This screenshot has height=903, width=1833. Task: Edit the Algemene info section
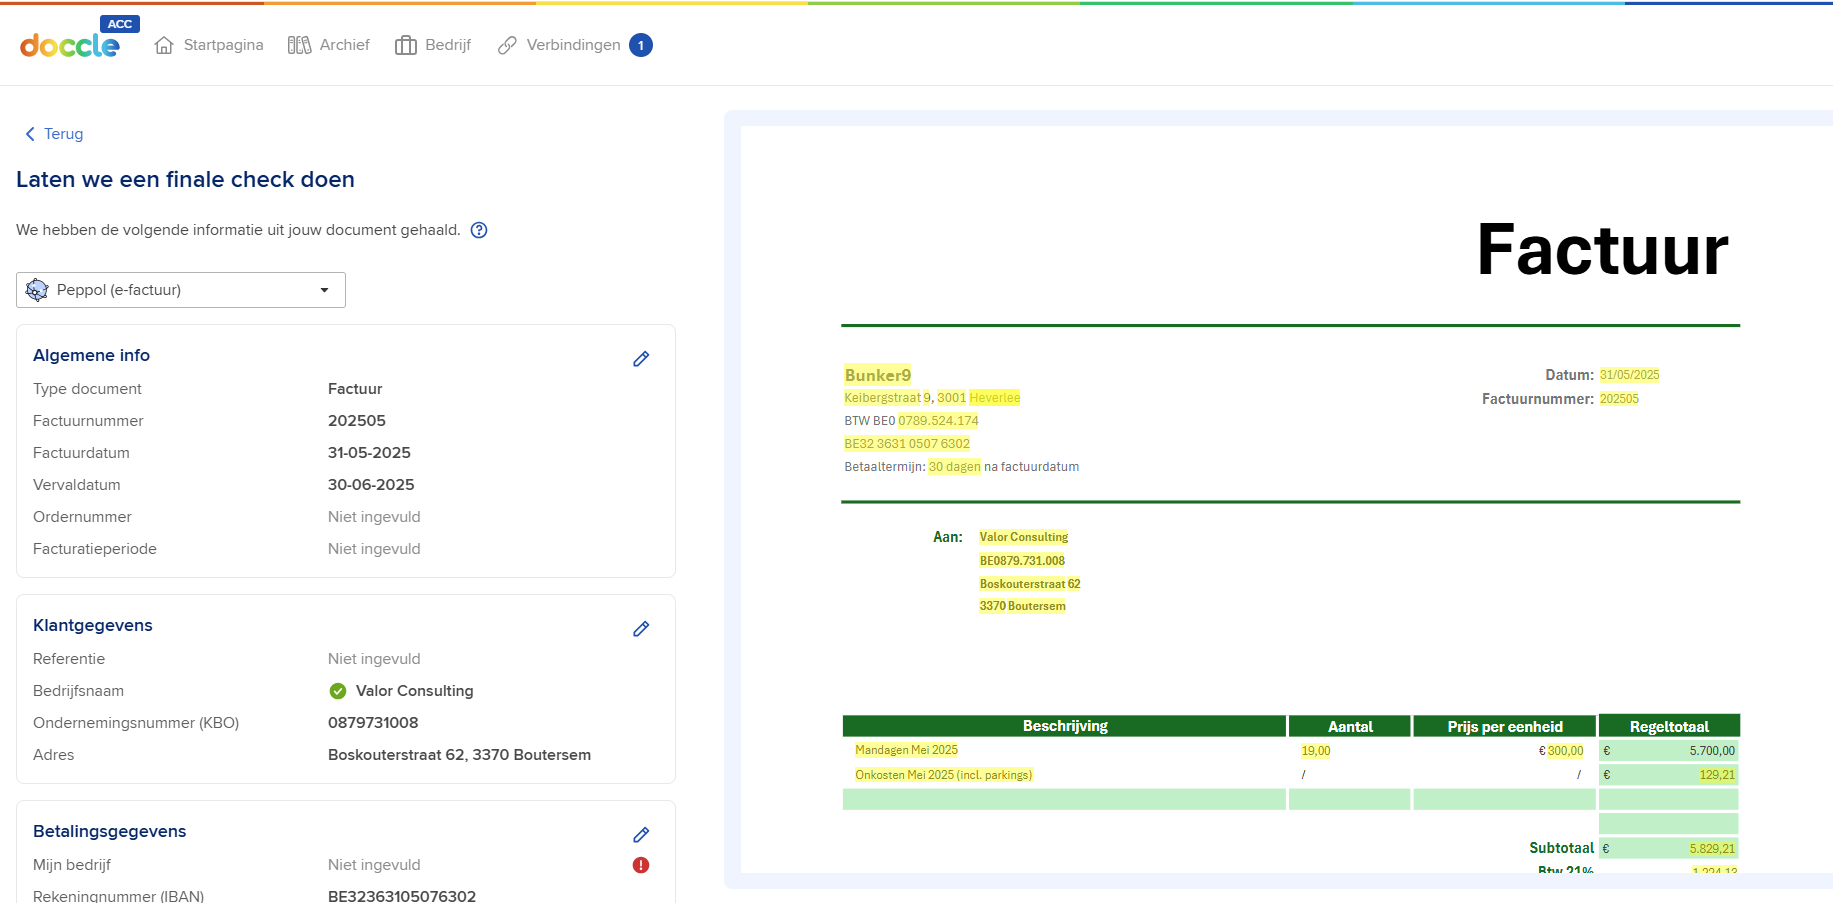tap(641, 359)
